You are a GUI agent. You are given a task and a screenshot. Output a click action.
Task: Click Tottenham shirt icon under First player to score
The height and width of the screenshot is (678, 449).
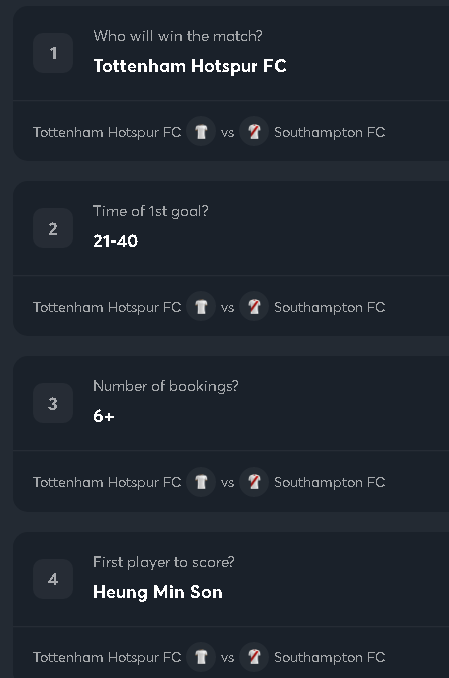201,657
